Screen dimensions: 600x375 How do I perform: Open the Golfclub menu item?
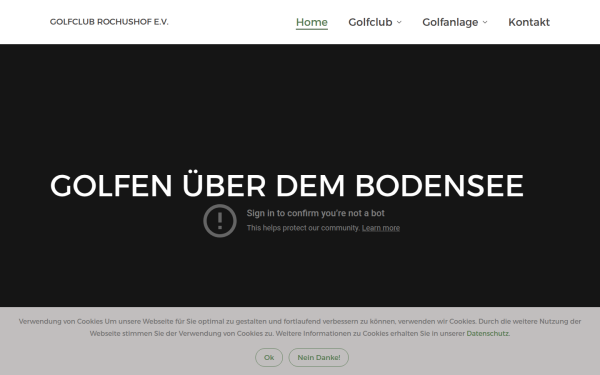(x=370, y=22)
